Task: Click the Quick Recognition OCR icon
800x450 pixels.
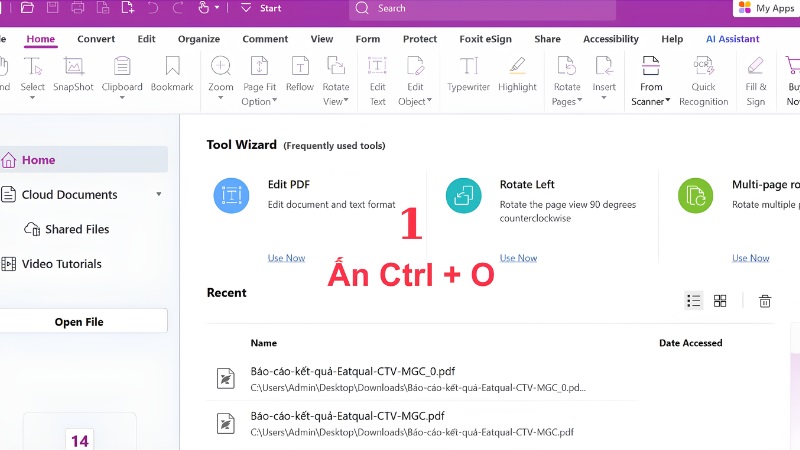Action: pos(704,66)
